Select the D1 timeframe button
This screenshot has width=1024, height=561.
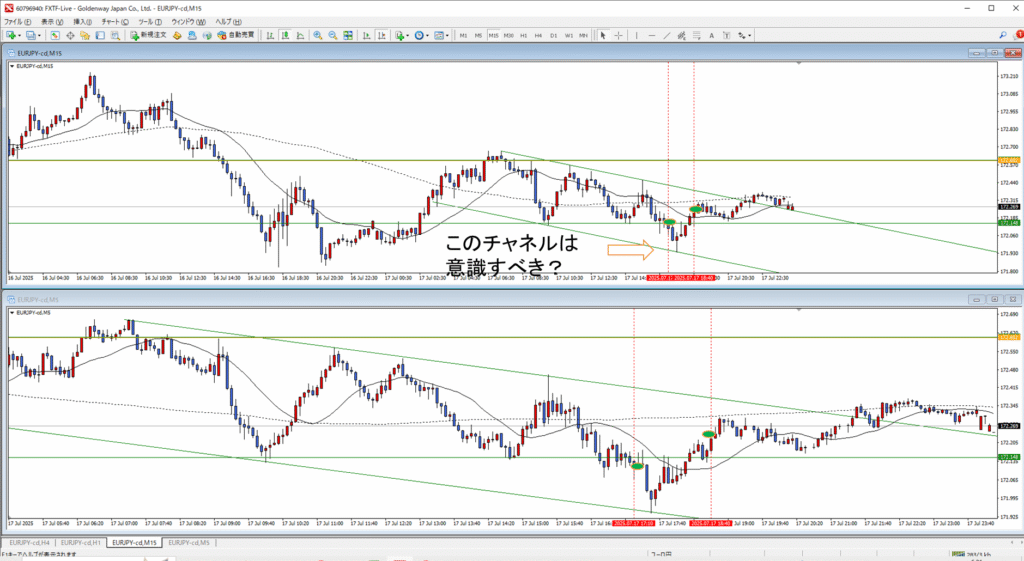(x=553, y=35)
